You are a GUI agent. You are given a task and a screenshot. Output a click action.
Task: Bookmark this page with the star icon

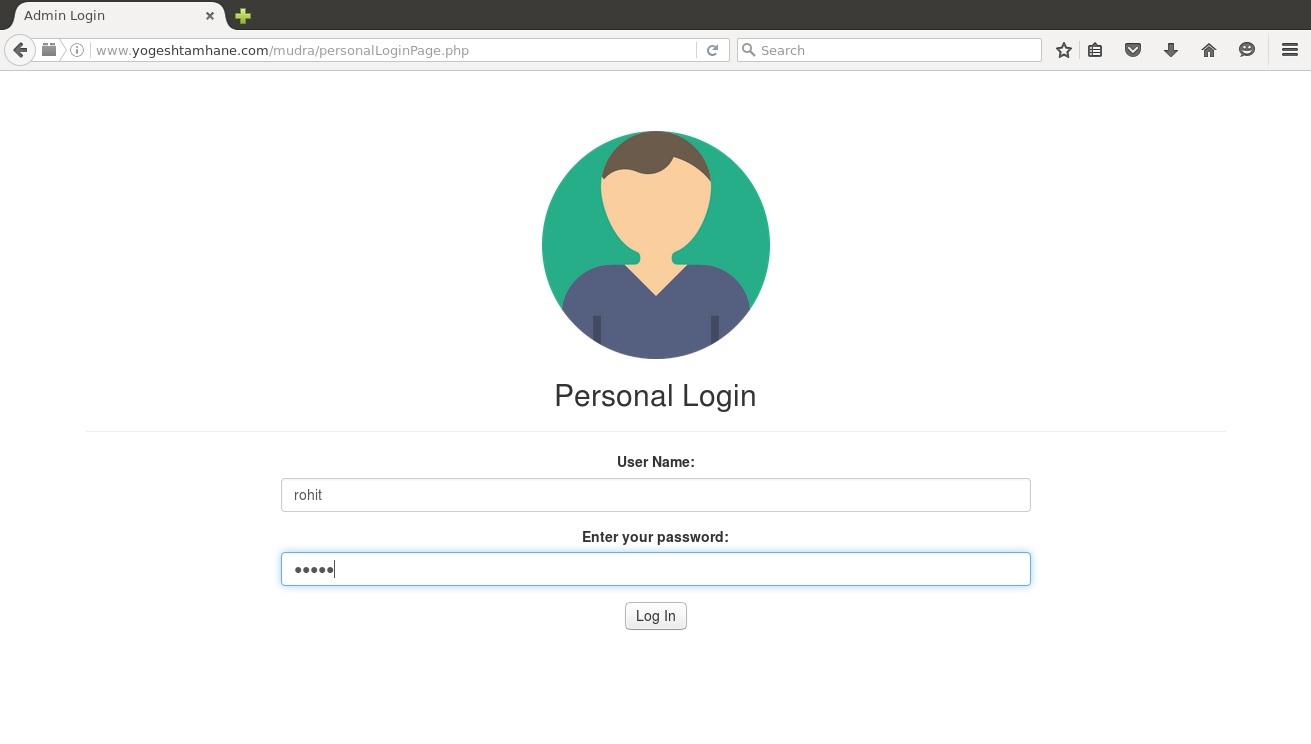click(1064, 50)
